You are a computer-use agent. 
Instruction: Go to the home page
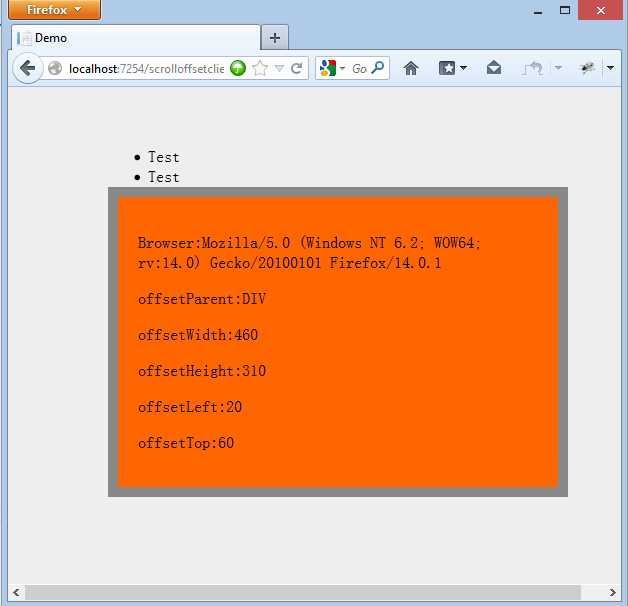pyautogui.click(x=411, y=68)
